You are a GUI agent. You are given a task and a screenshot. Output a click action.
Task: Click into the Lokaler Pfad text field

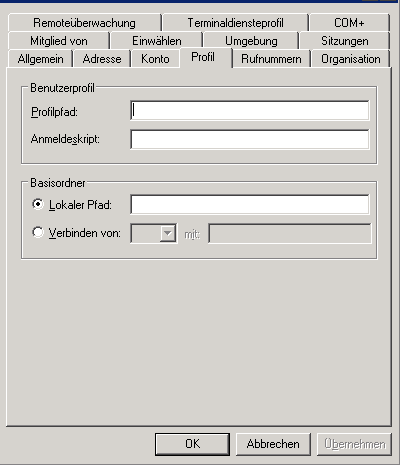pos(250,204)
